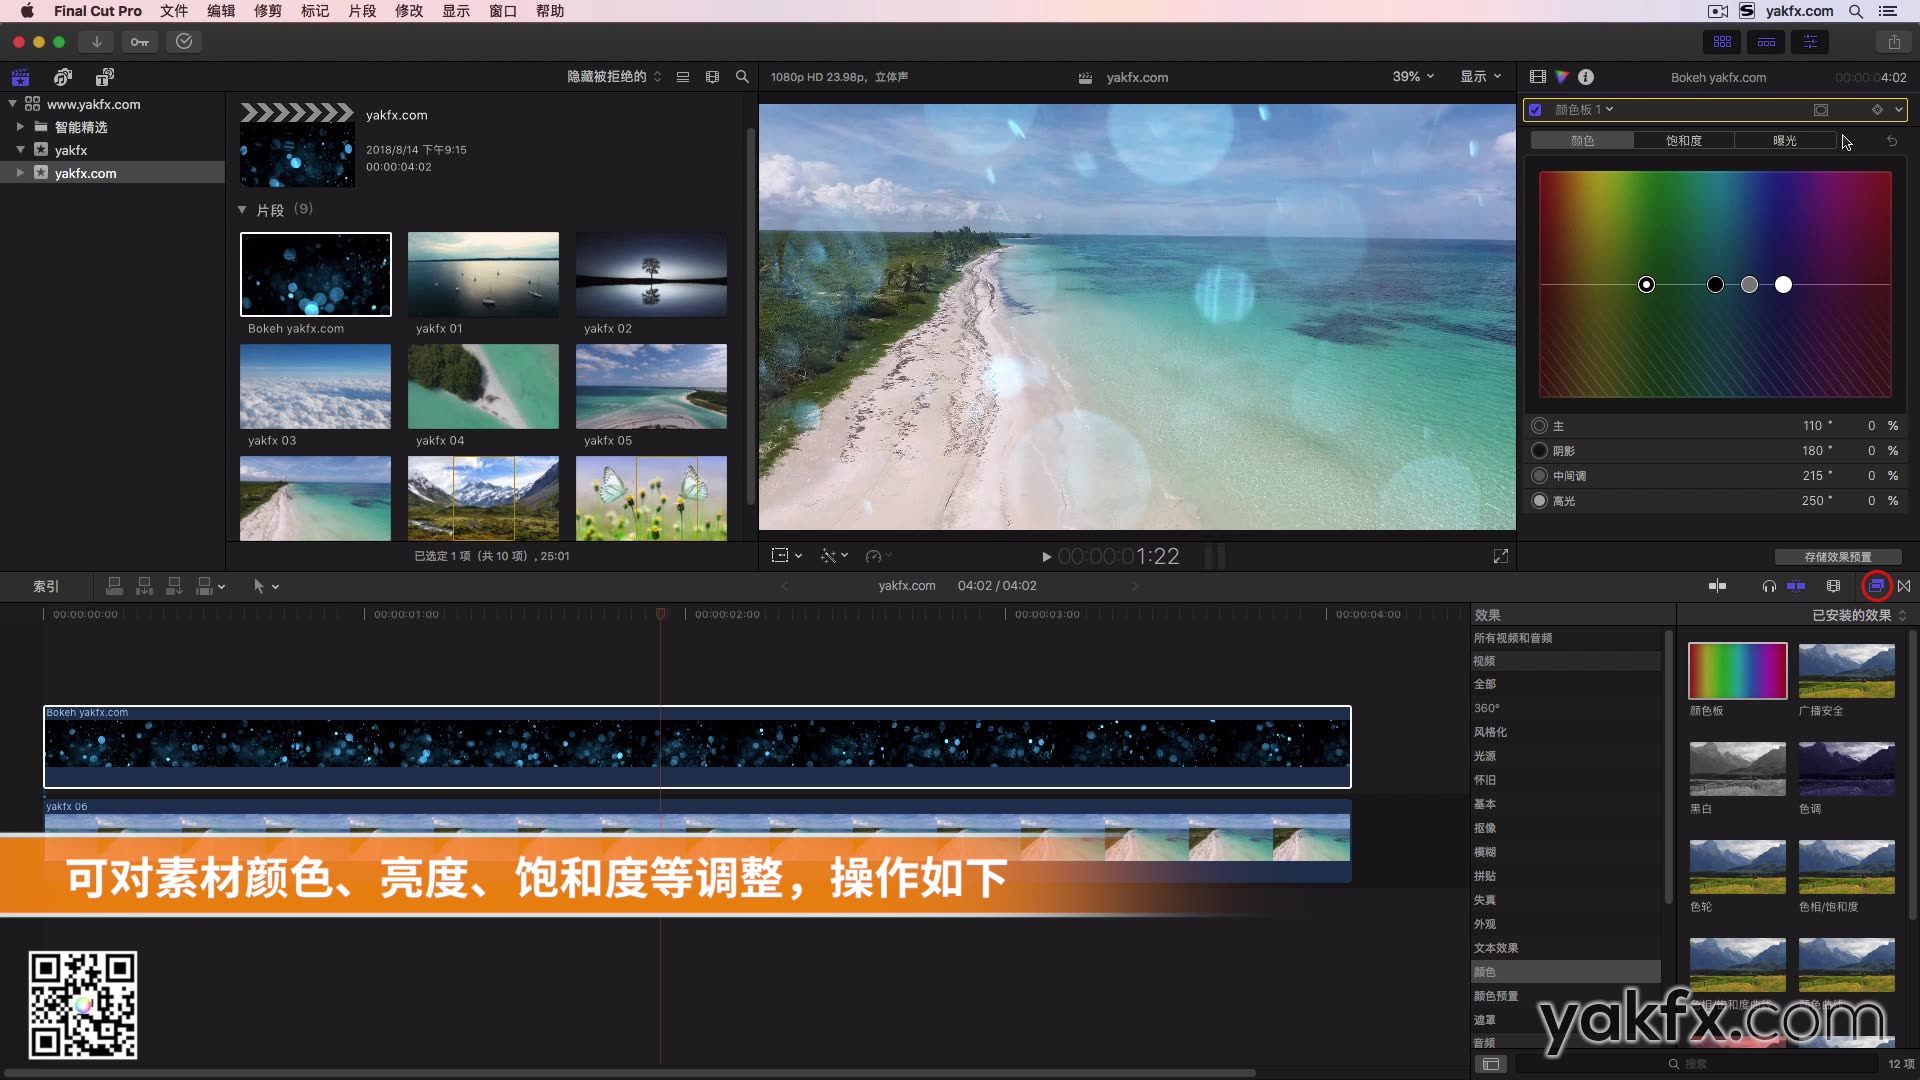Open the Video inspector
The width and height of the screenshot is (1920, 1080).
point(1536,77)
